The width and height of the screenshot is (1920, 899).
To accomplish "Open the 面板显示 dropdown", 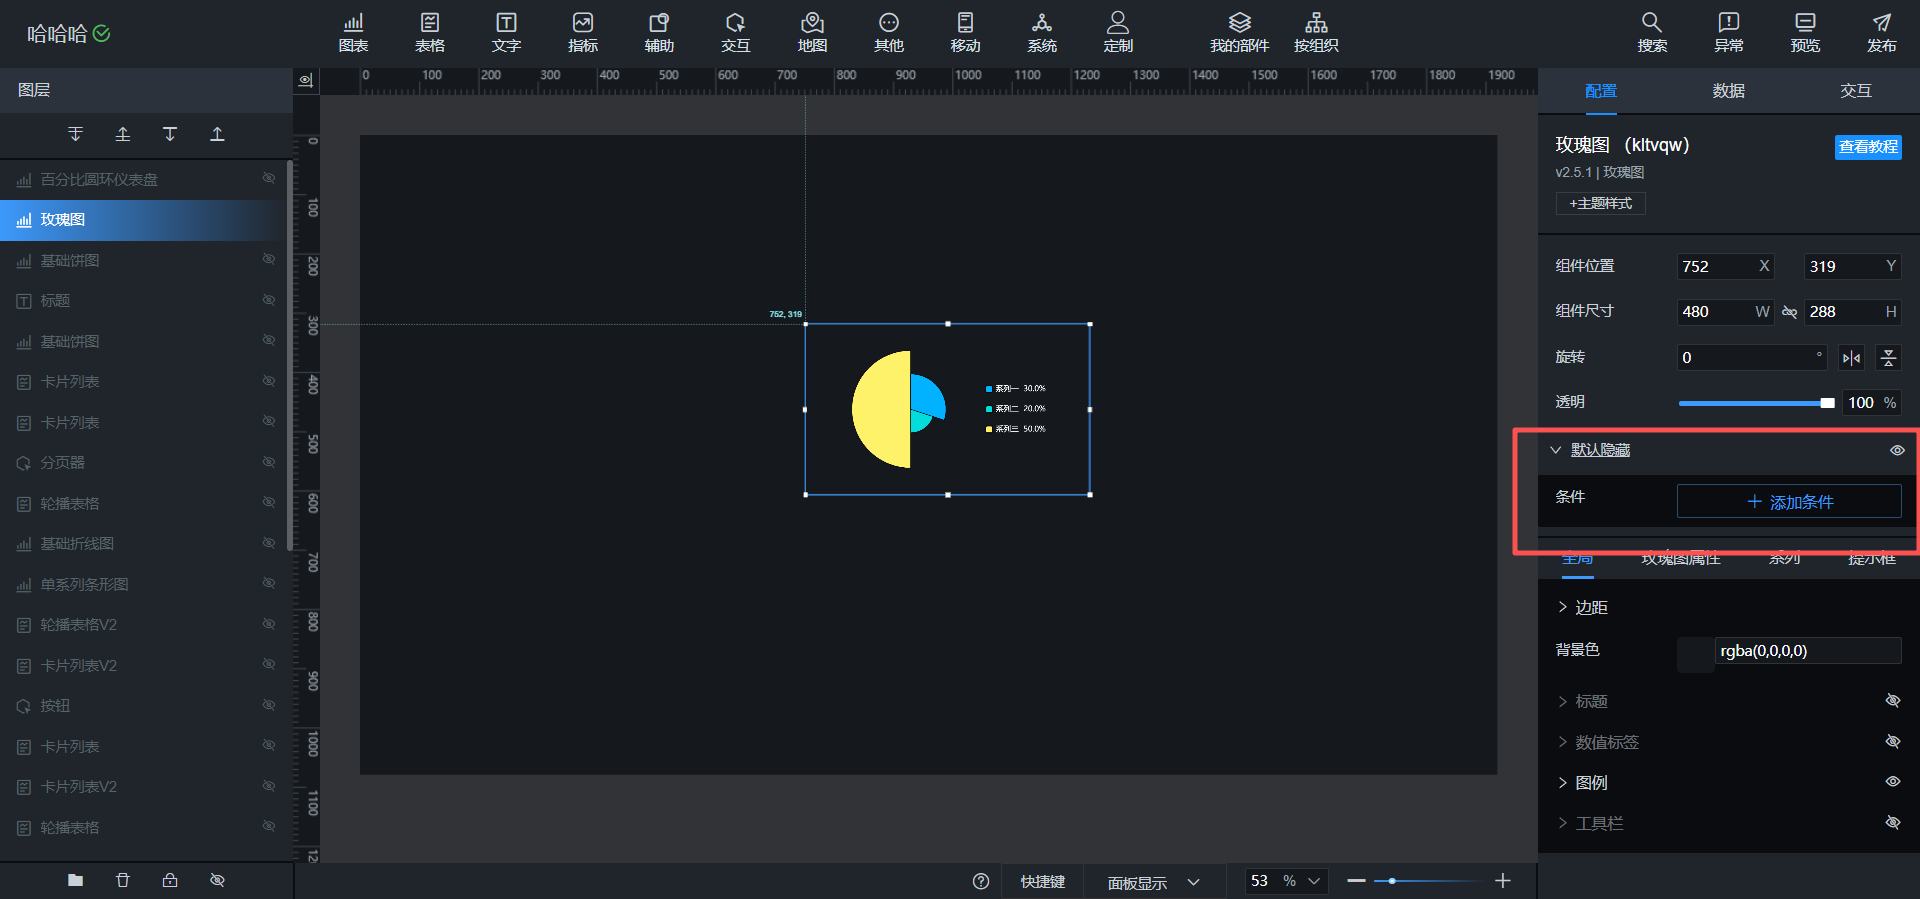I will [x=1153, y=882].
